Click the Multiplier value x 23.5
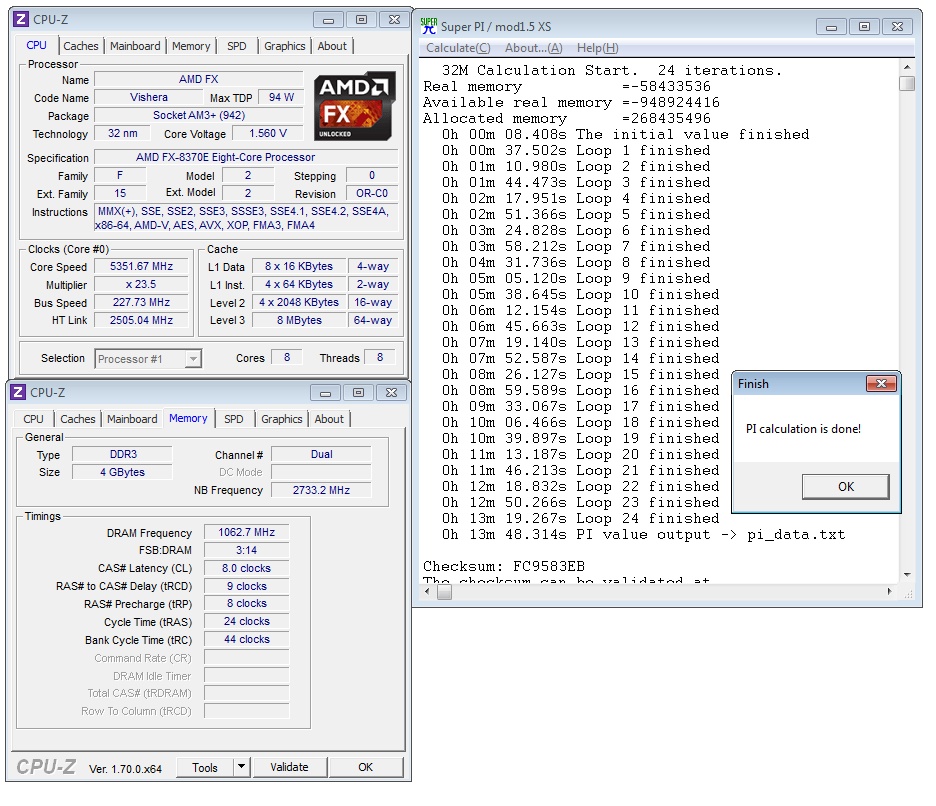 [141, 284]
